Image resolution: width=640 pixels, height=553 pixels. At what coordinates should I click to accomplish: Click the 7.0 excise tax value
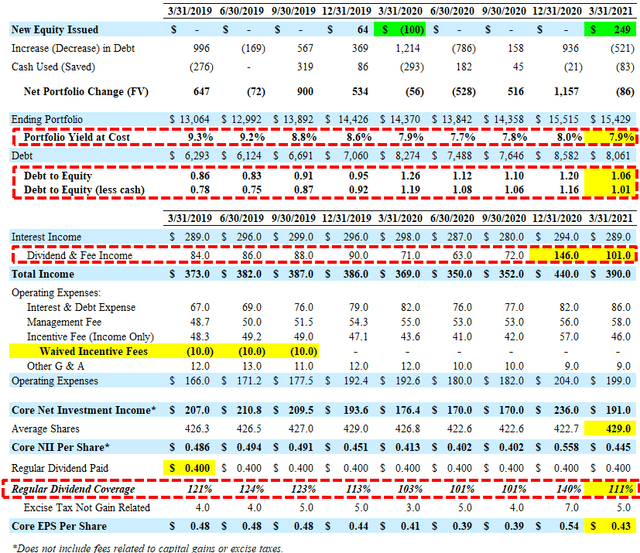click(572, 508)
